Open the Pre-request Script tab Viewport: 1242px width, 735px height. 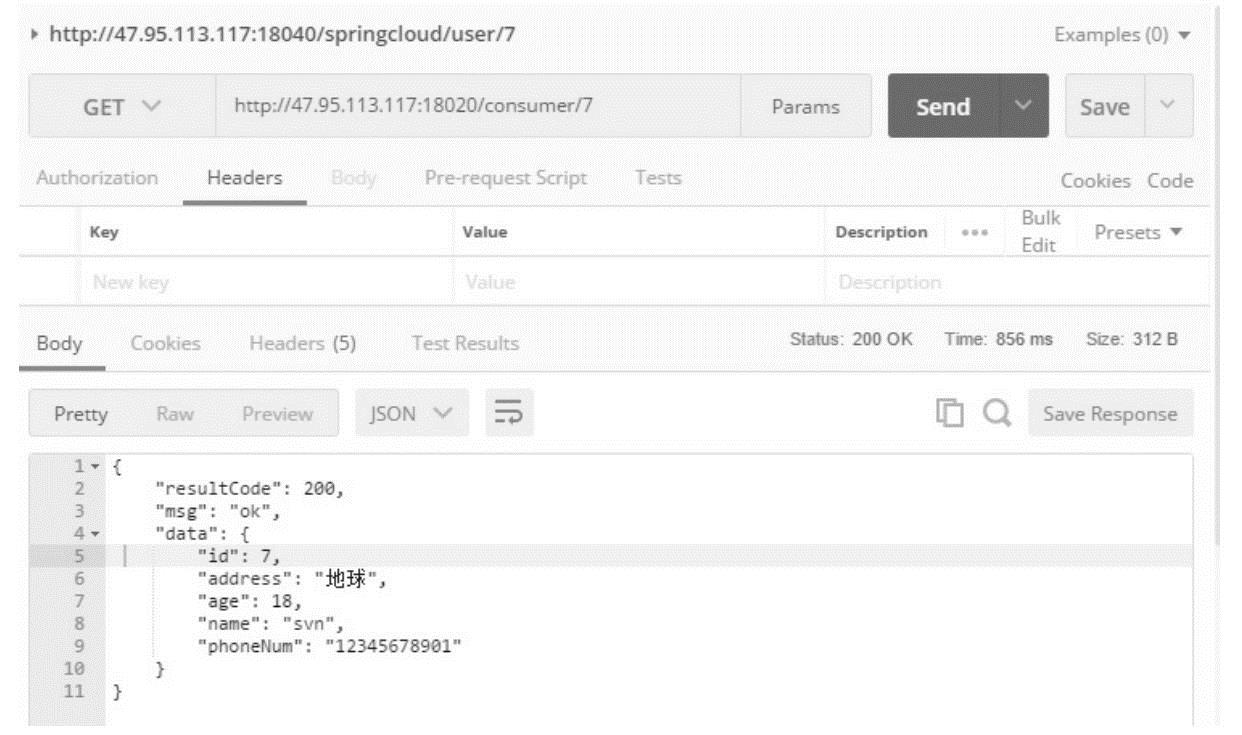(507, 179)
